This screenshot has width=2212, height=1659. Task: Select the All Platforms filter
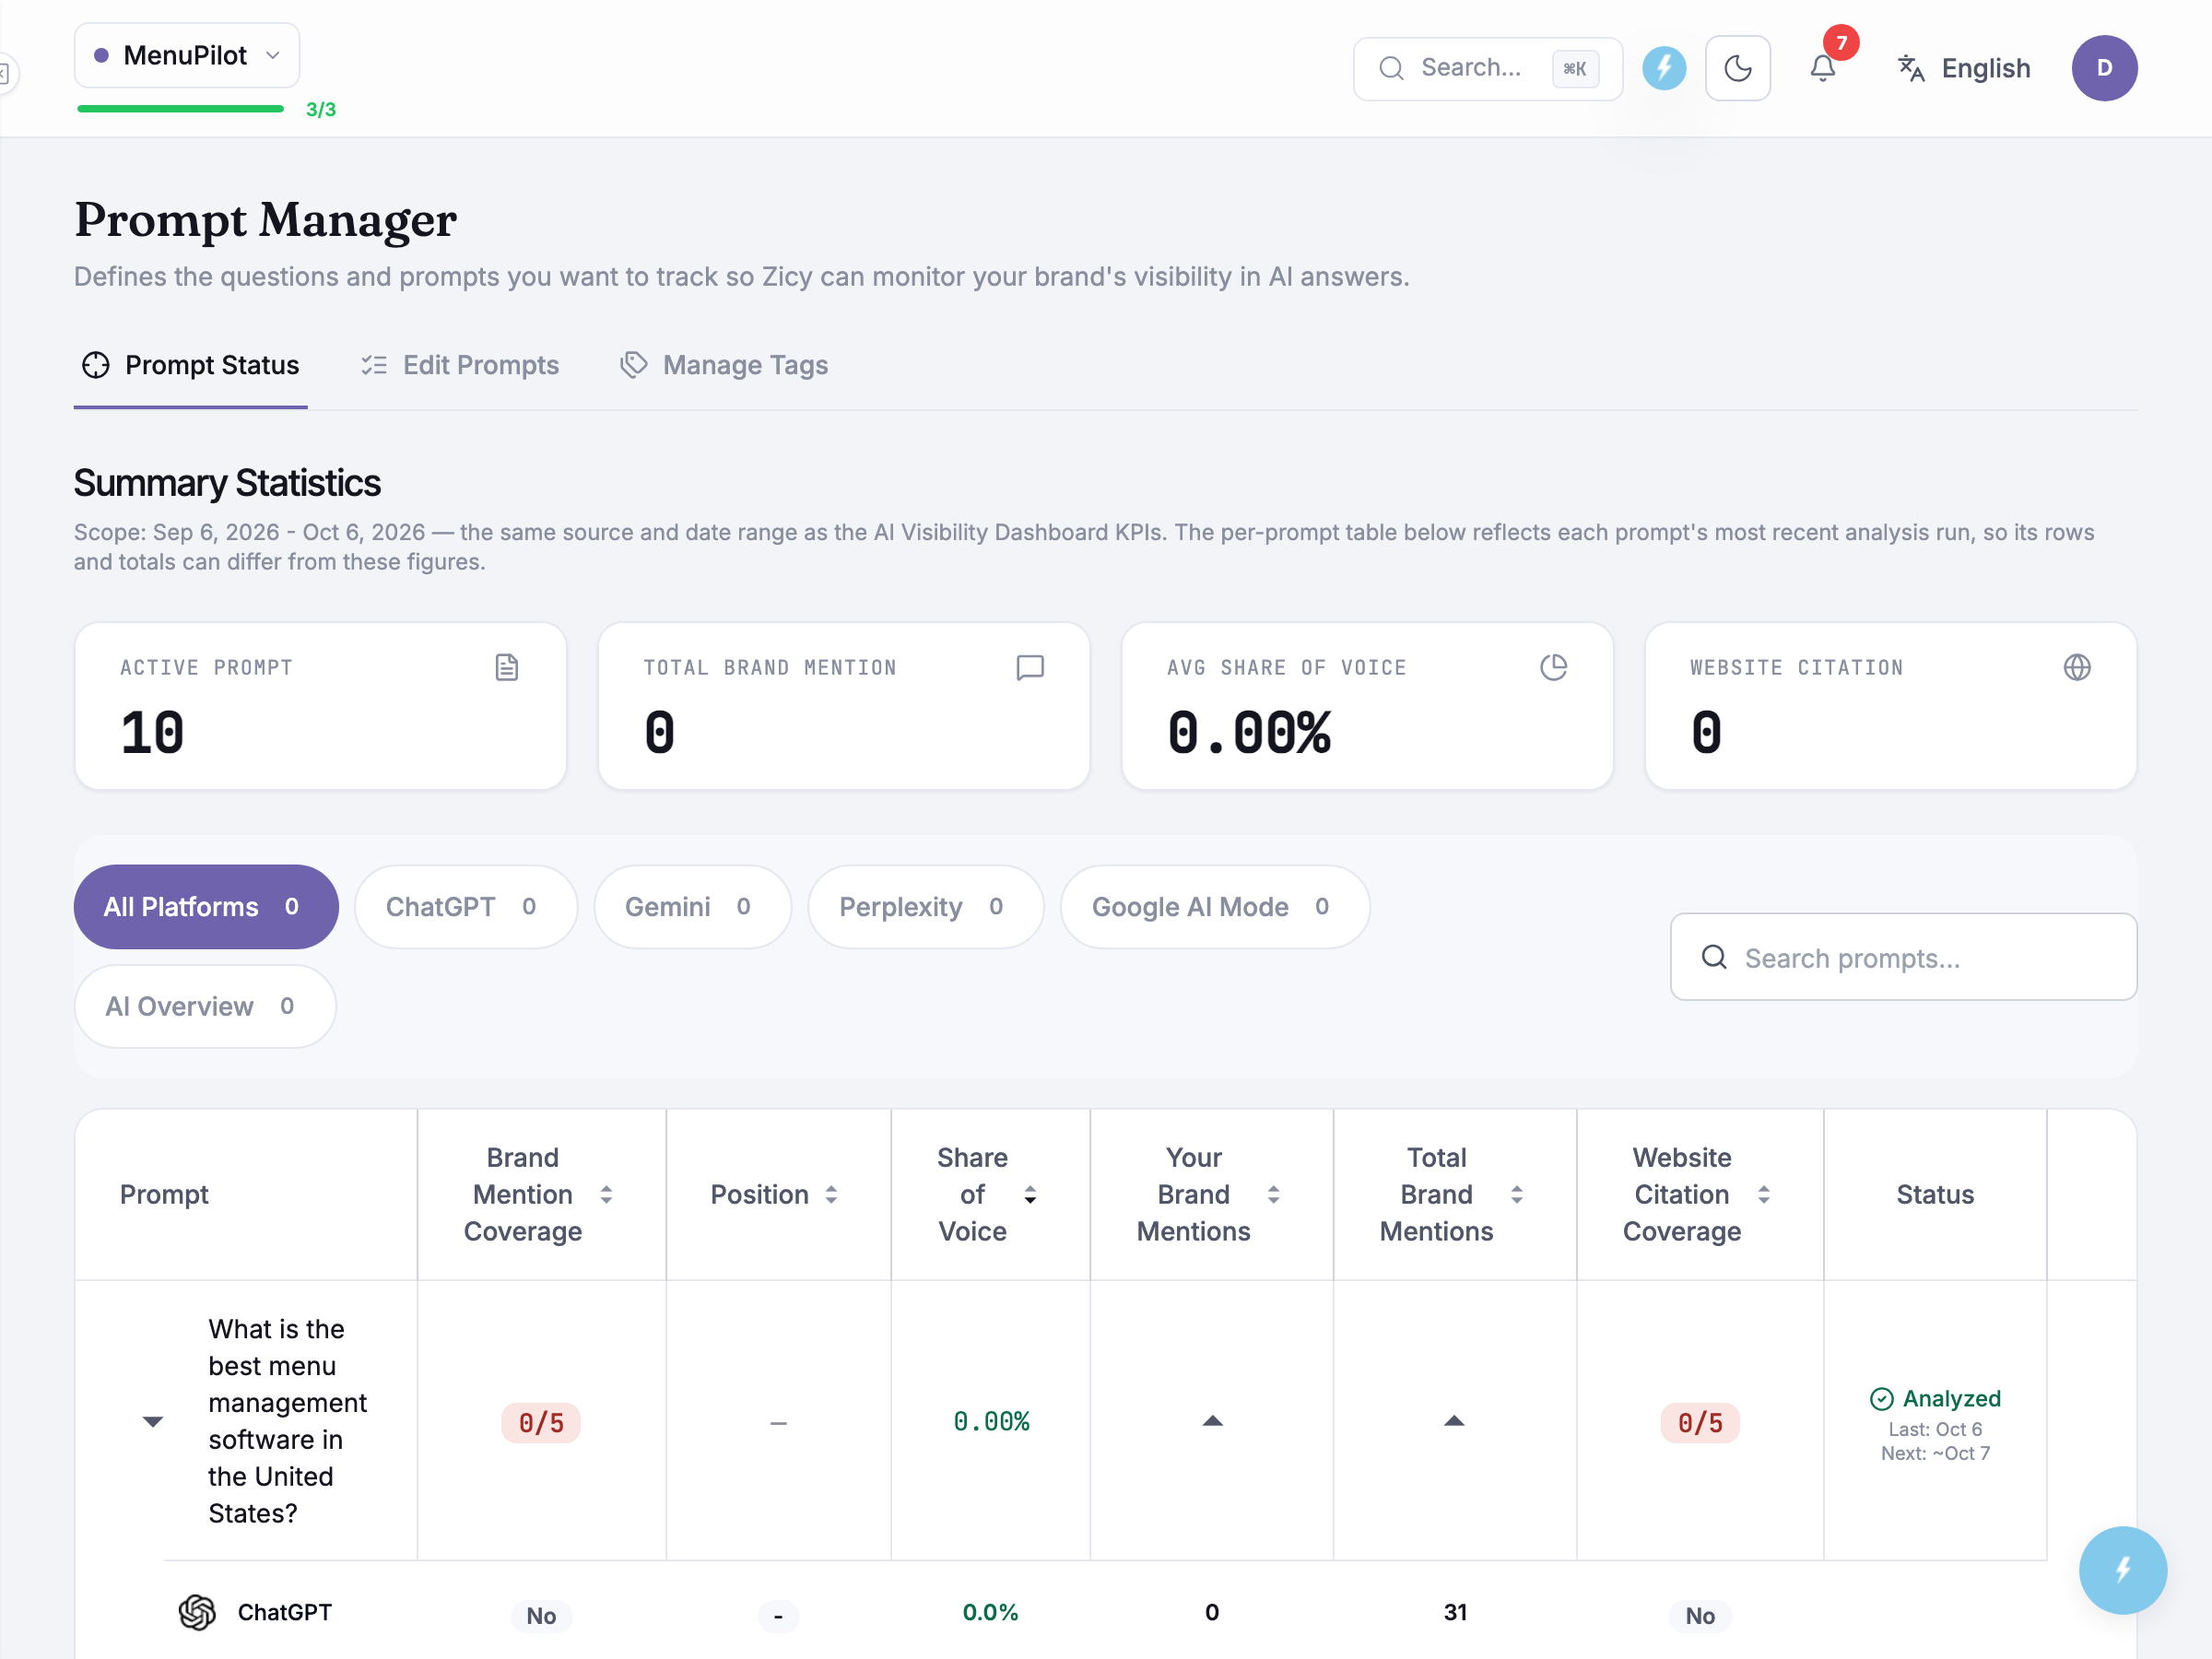[x=206, y=906]
